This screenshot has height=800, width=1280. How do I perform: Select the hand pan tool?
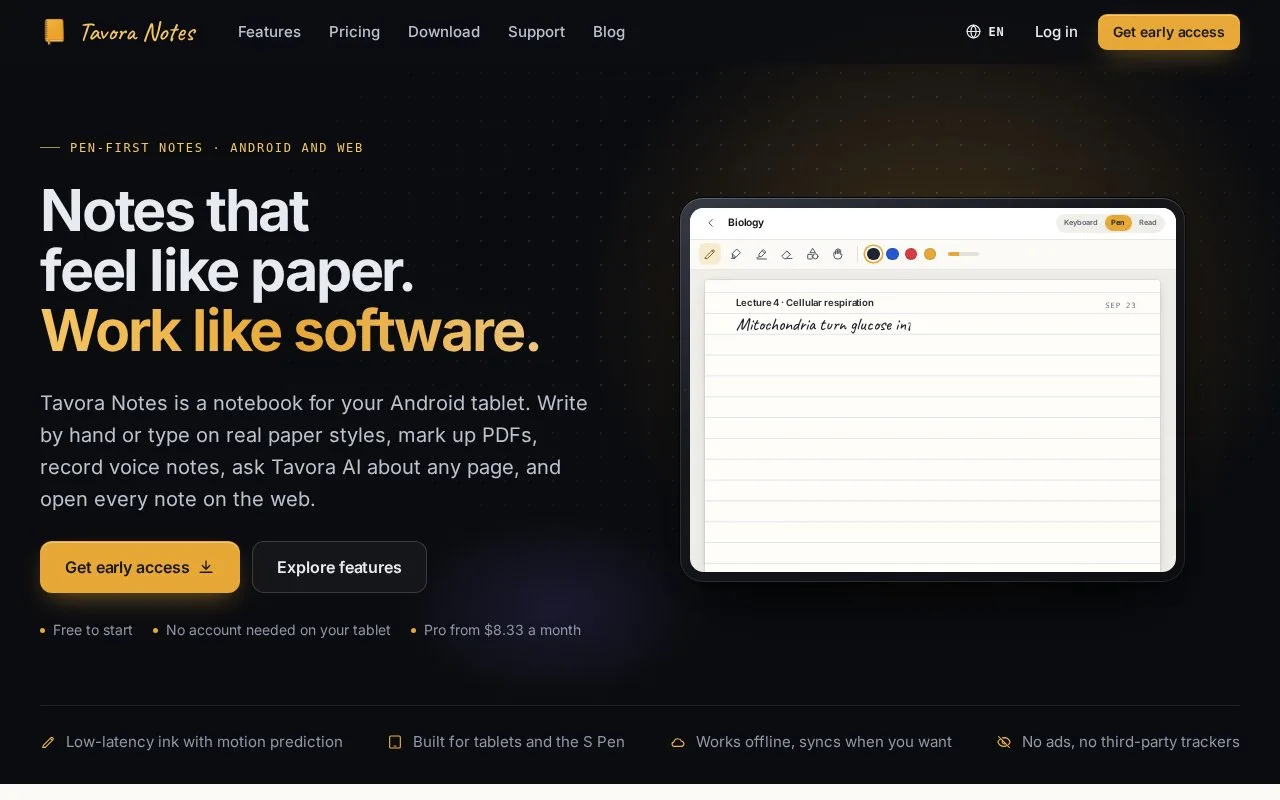(x=838, y=254)
